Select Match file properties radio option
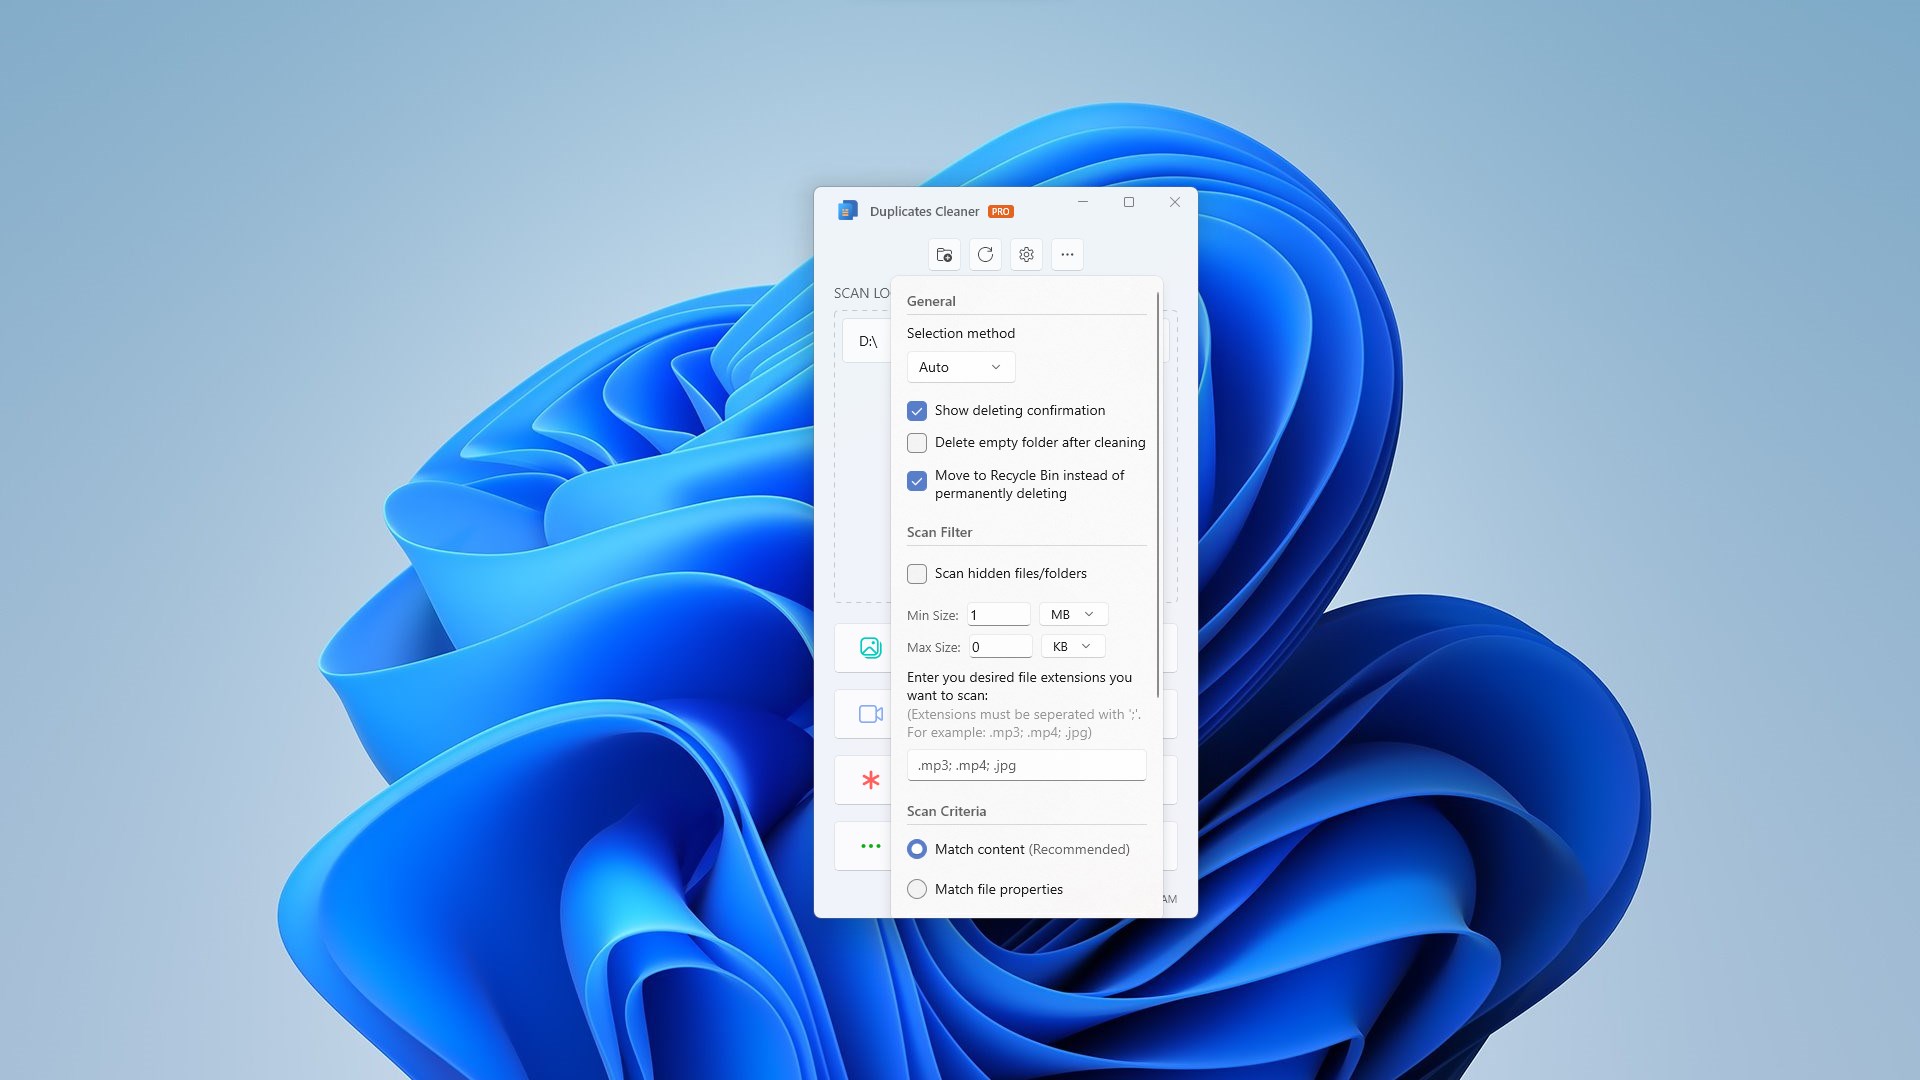This screenshot has height=1080, width=1920. pos(917,889)
